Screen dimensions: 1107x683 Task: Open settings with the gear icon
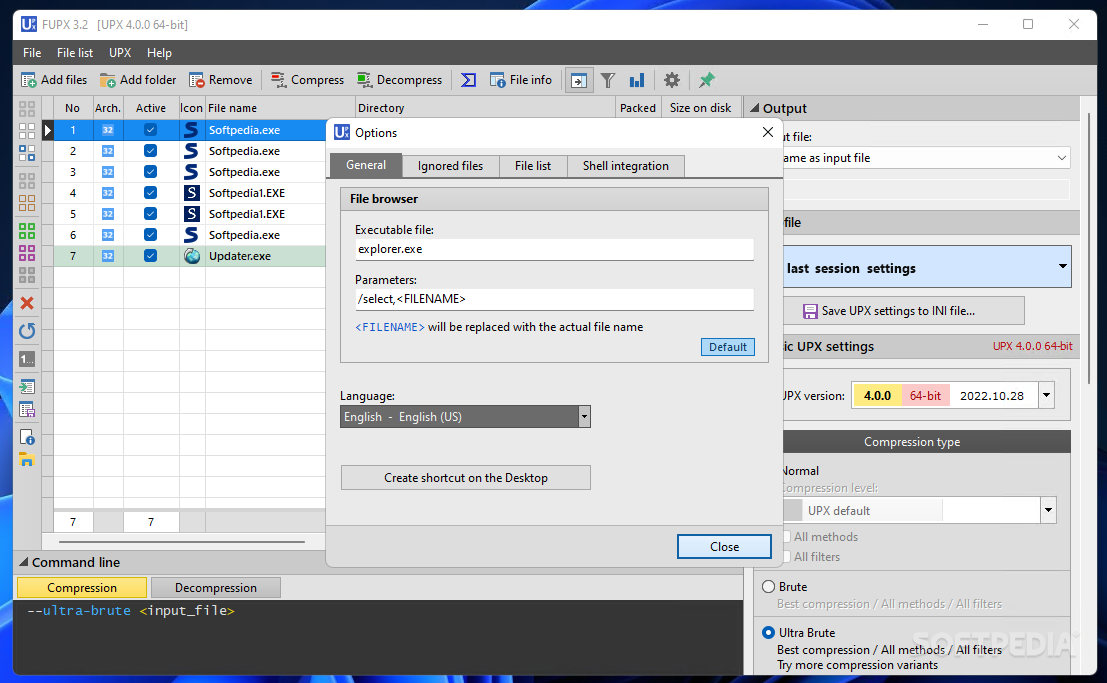tap(671, 81)
